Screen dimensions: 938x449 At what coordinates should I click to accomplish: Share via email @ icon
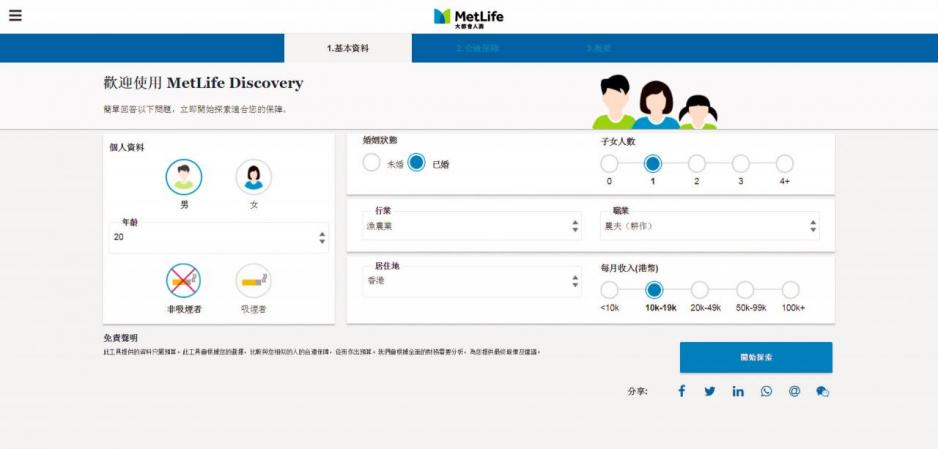[x=794, y=391]
